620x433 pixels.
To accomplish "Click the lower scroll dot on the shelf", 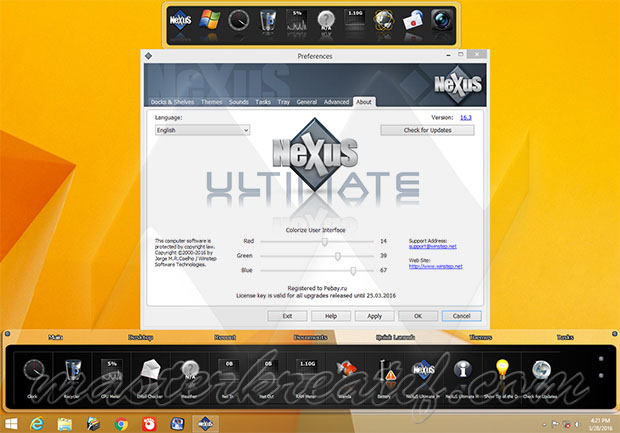I will [601, 375].
